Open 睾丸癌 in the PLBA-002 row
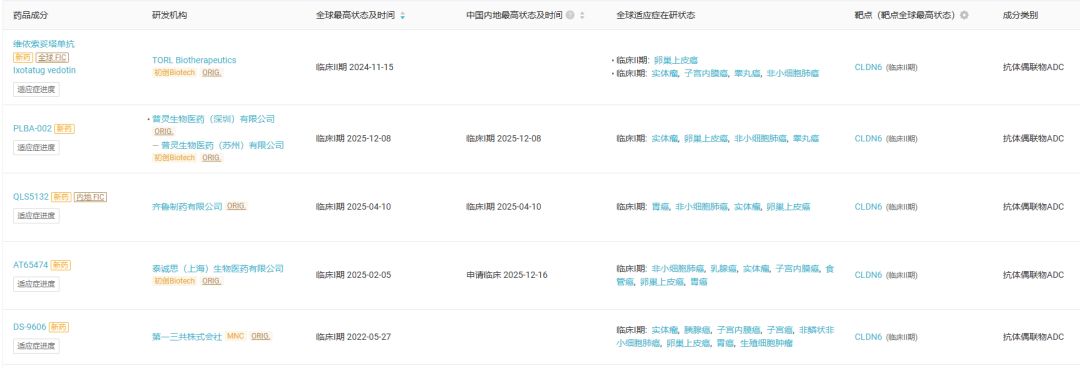Image resolution: width=1080 pixels, height=368 pixels. pyautogui.click(x=806, y=139)
